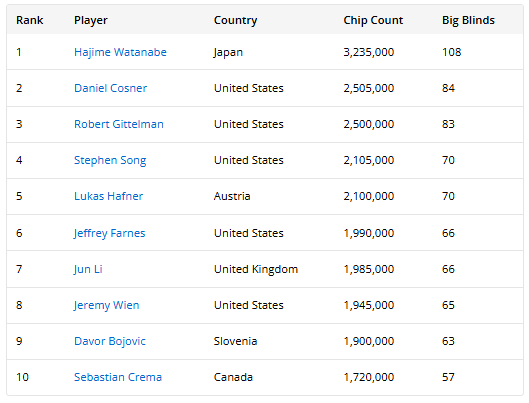The height and width of the screenshot is (403, 529).
Task: Click the Japan country cell
Action: click(228, 53)
